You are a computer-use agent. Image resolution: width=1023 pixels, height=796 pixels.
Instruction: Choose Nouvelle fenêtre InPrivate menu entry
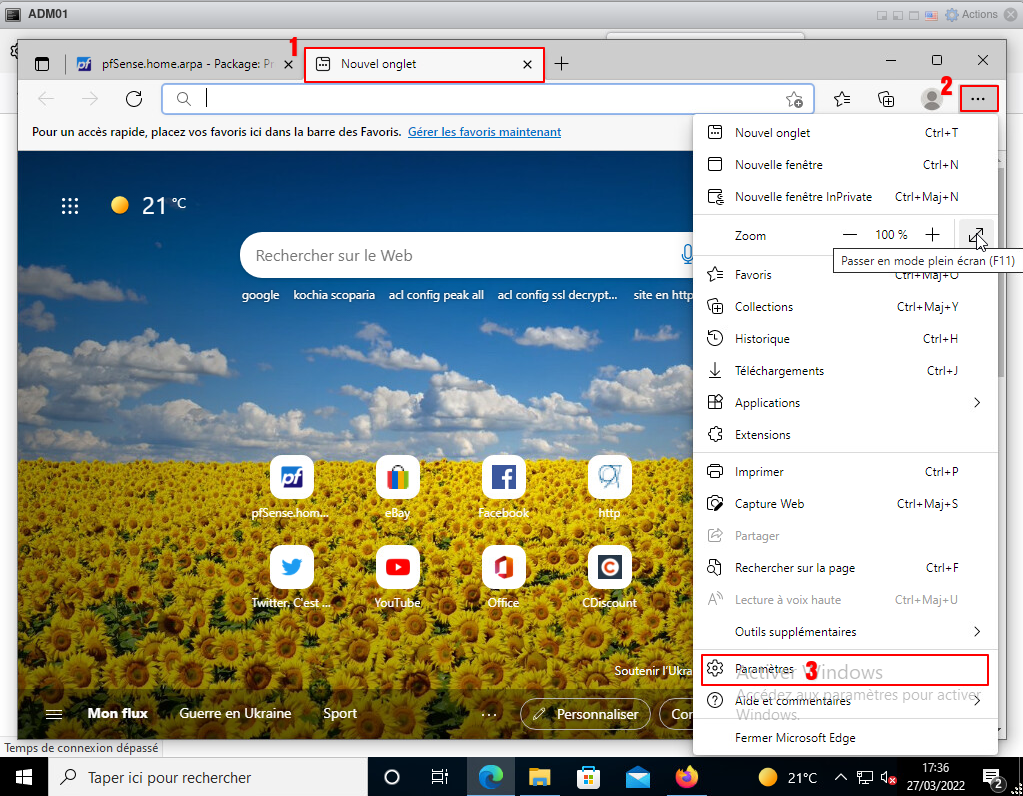pyautogui.click(x=803, y=197)
